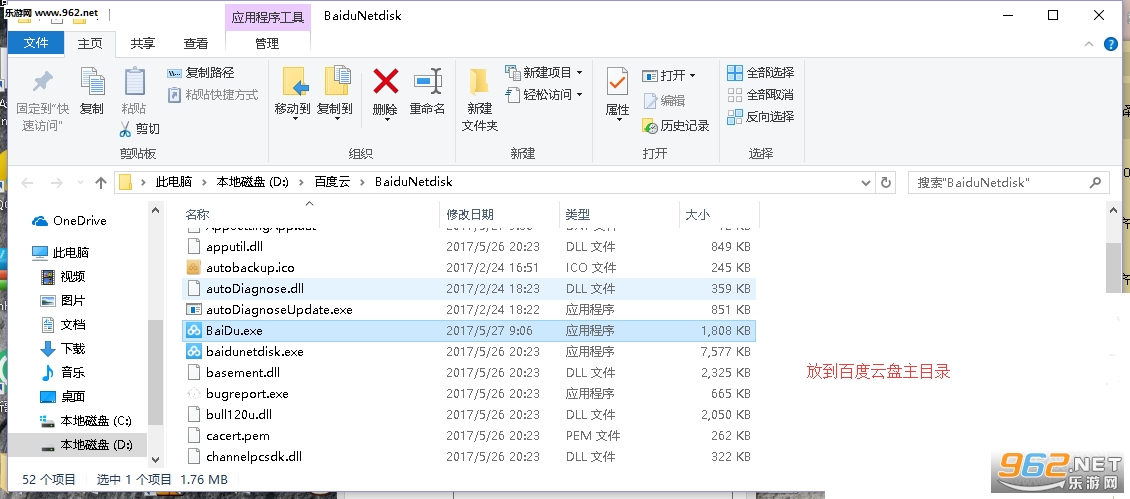Collapse the ribbon with the chevron

pyautogui.click(x=1089, y=44)
